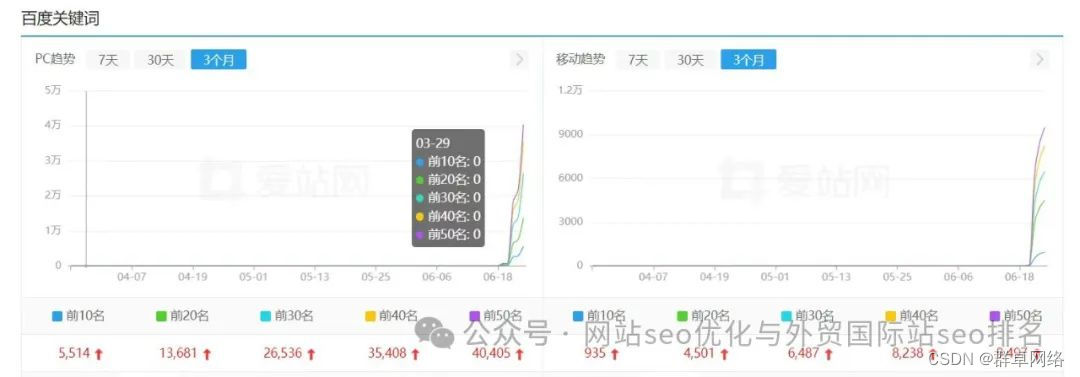
Task: Click tooltip row 前20名: 0
Action: 448,179
